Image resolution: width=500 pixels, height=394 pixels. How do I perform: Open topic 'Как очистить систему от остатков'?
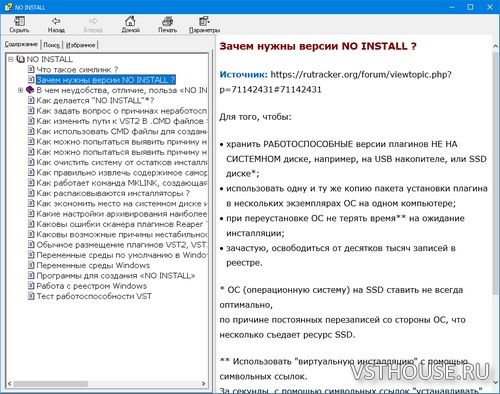point(121,162)
